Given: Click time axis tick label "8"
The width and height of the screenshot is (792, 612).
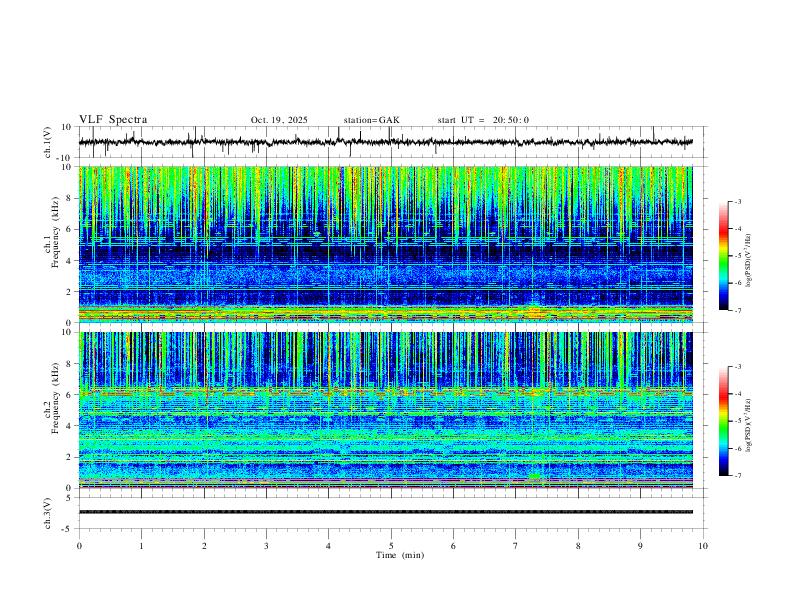Looking at the screenshot, I should click(578, 546).
